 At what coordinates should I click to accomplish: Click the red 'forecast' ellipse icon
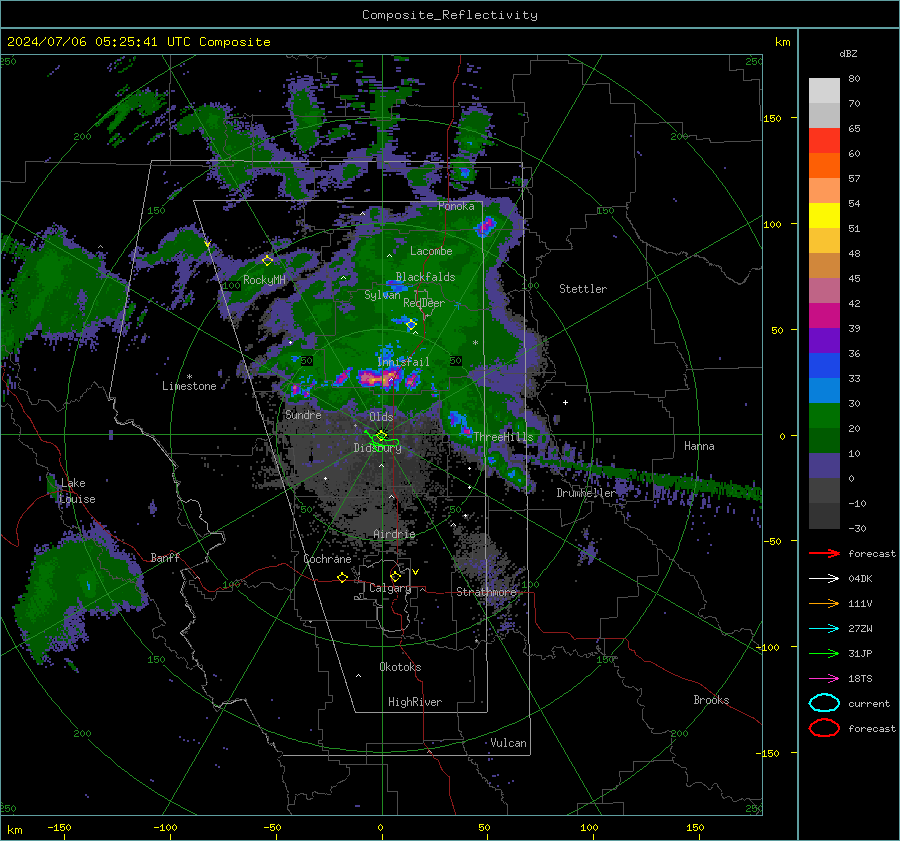pyautogui.click(x=824, y=728)
